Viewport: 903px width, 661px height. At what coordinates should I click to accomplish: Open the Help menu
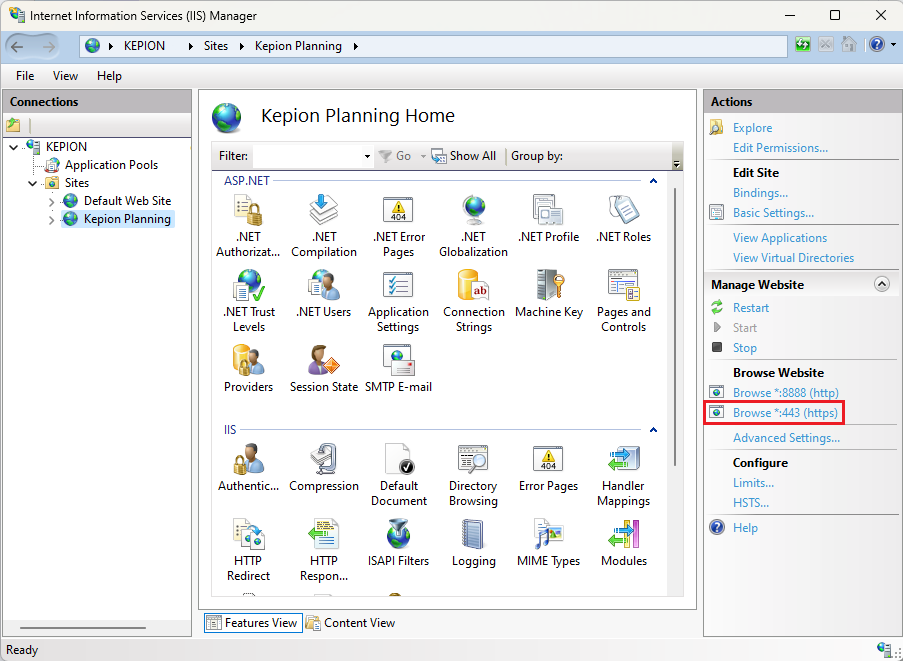(x=109, y=76)
